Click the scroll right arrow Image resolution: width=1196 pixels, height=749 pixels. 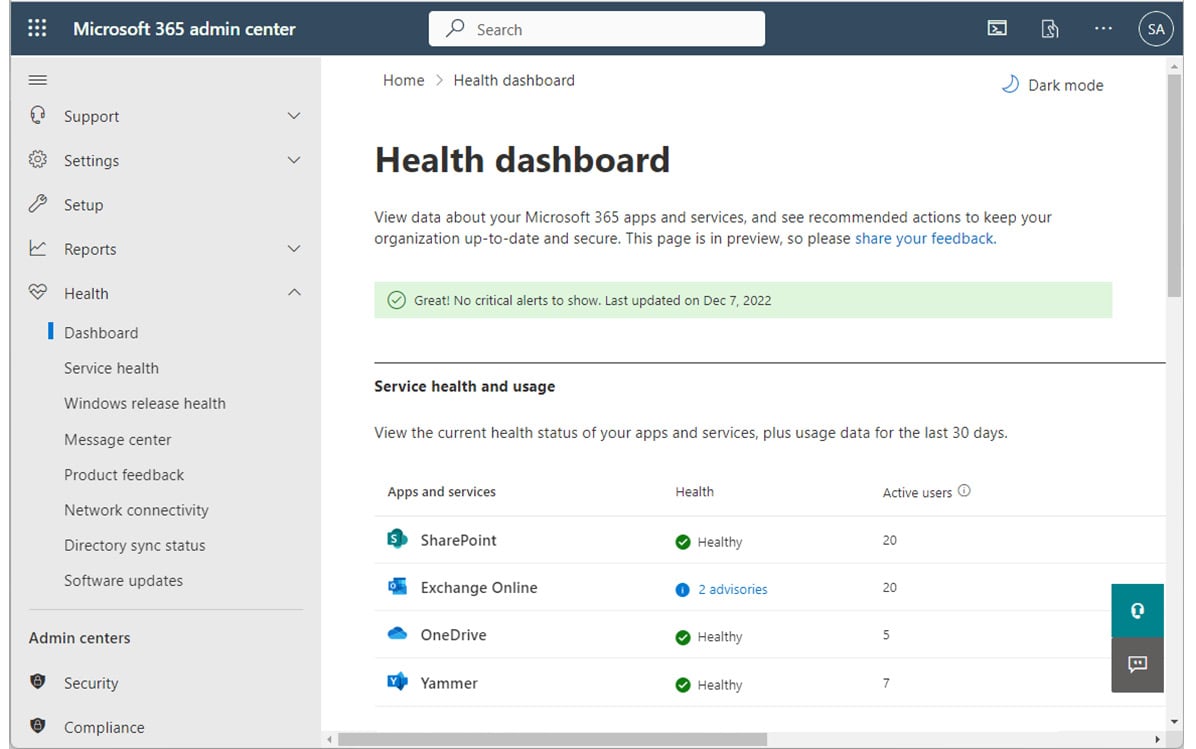(1157, 739)
